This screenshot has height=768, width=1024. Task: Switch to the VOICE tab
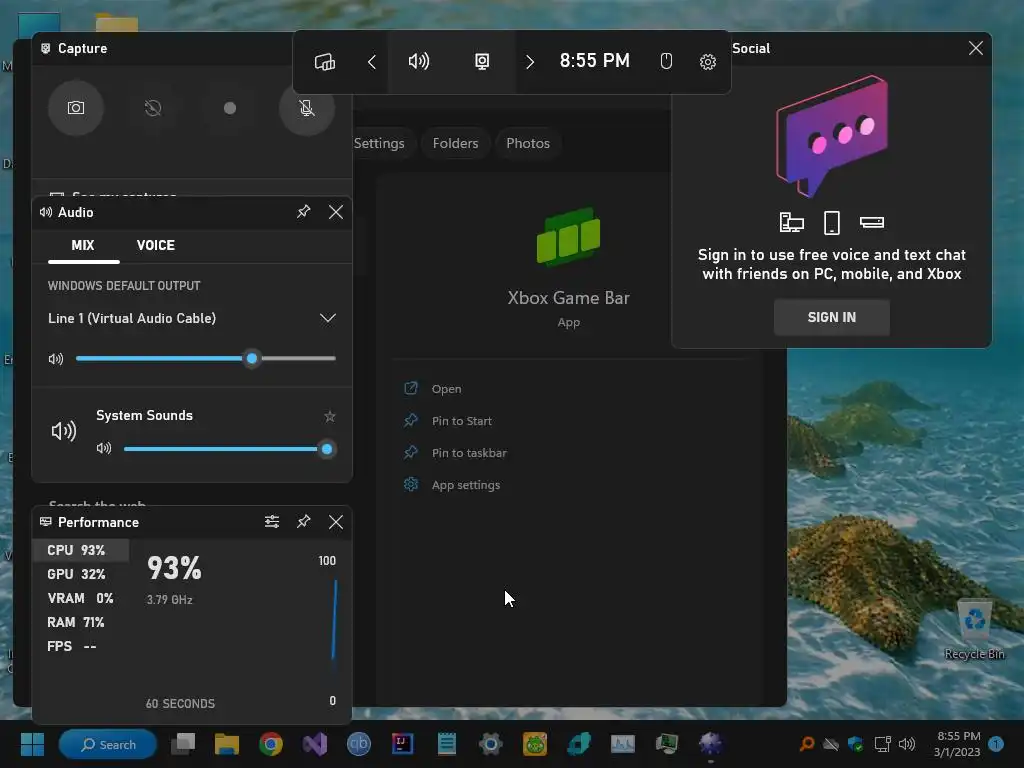coord(155,246)
